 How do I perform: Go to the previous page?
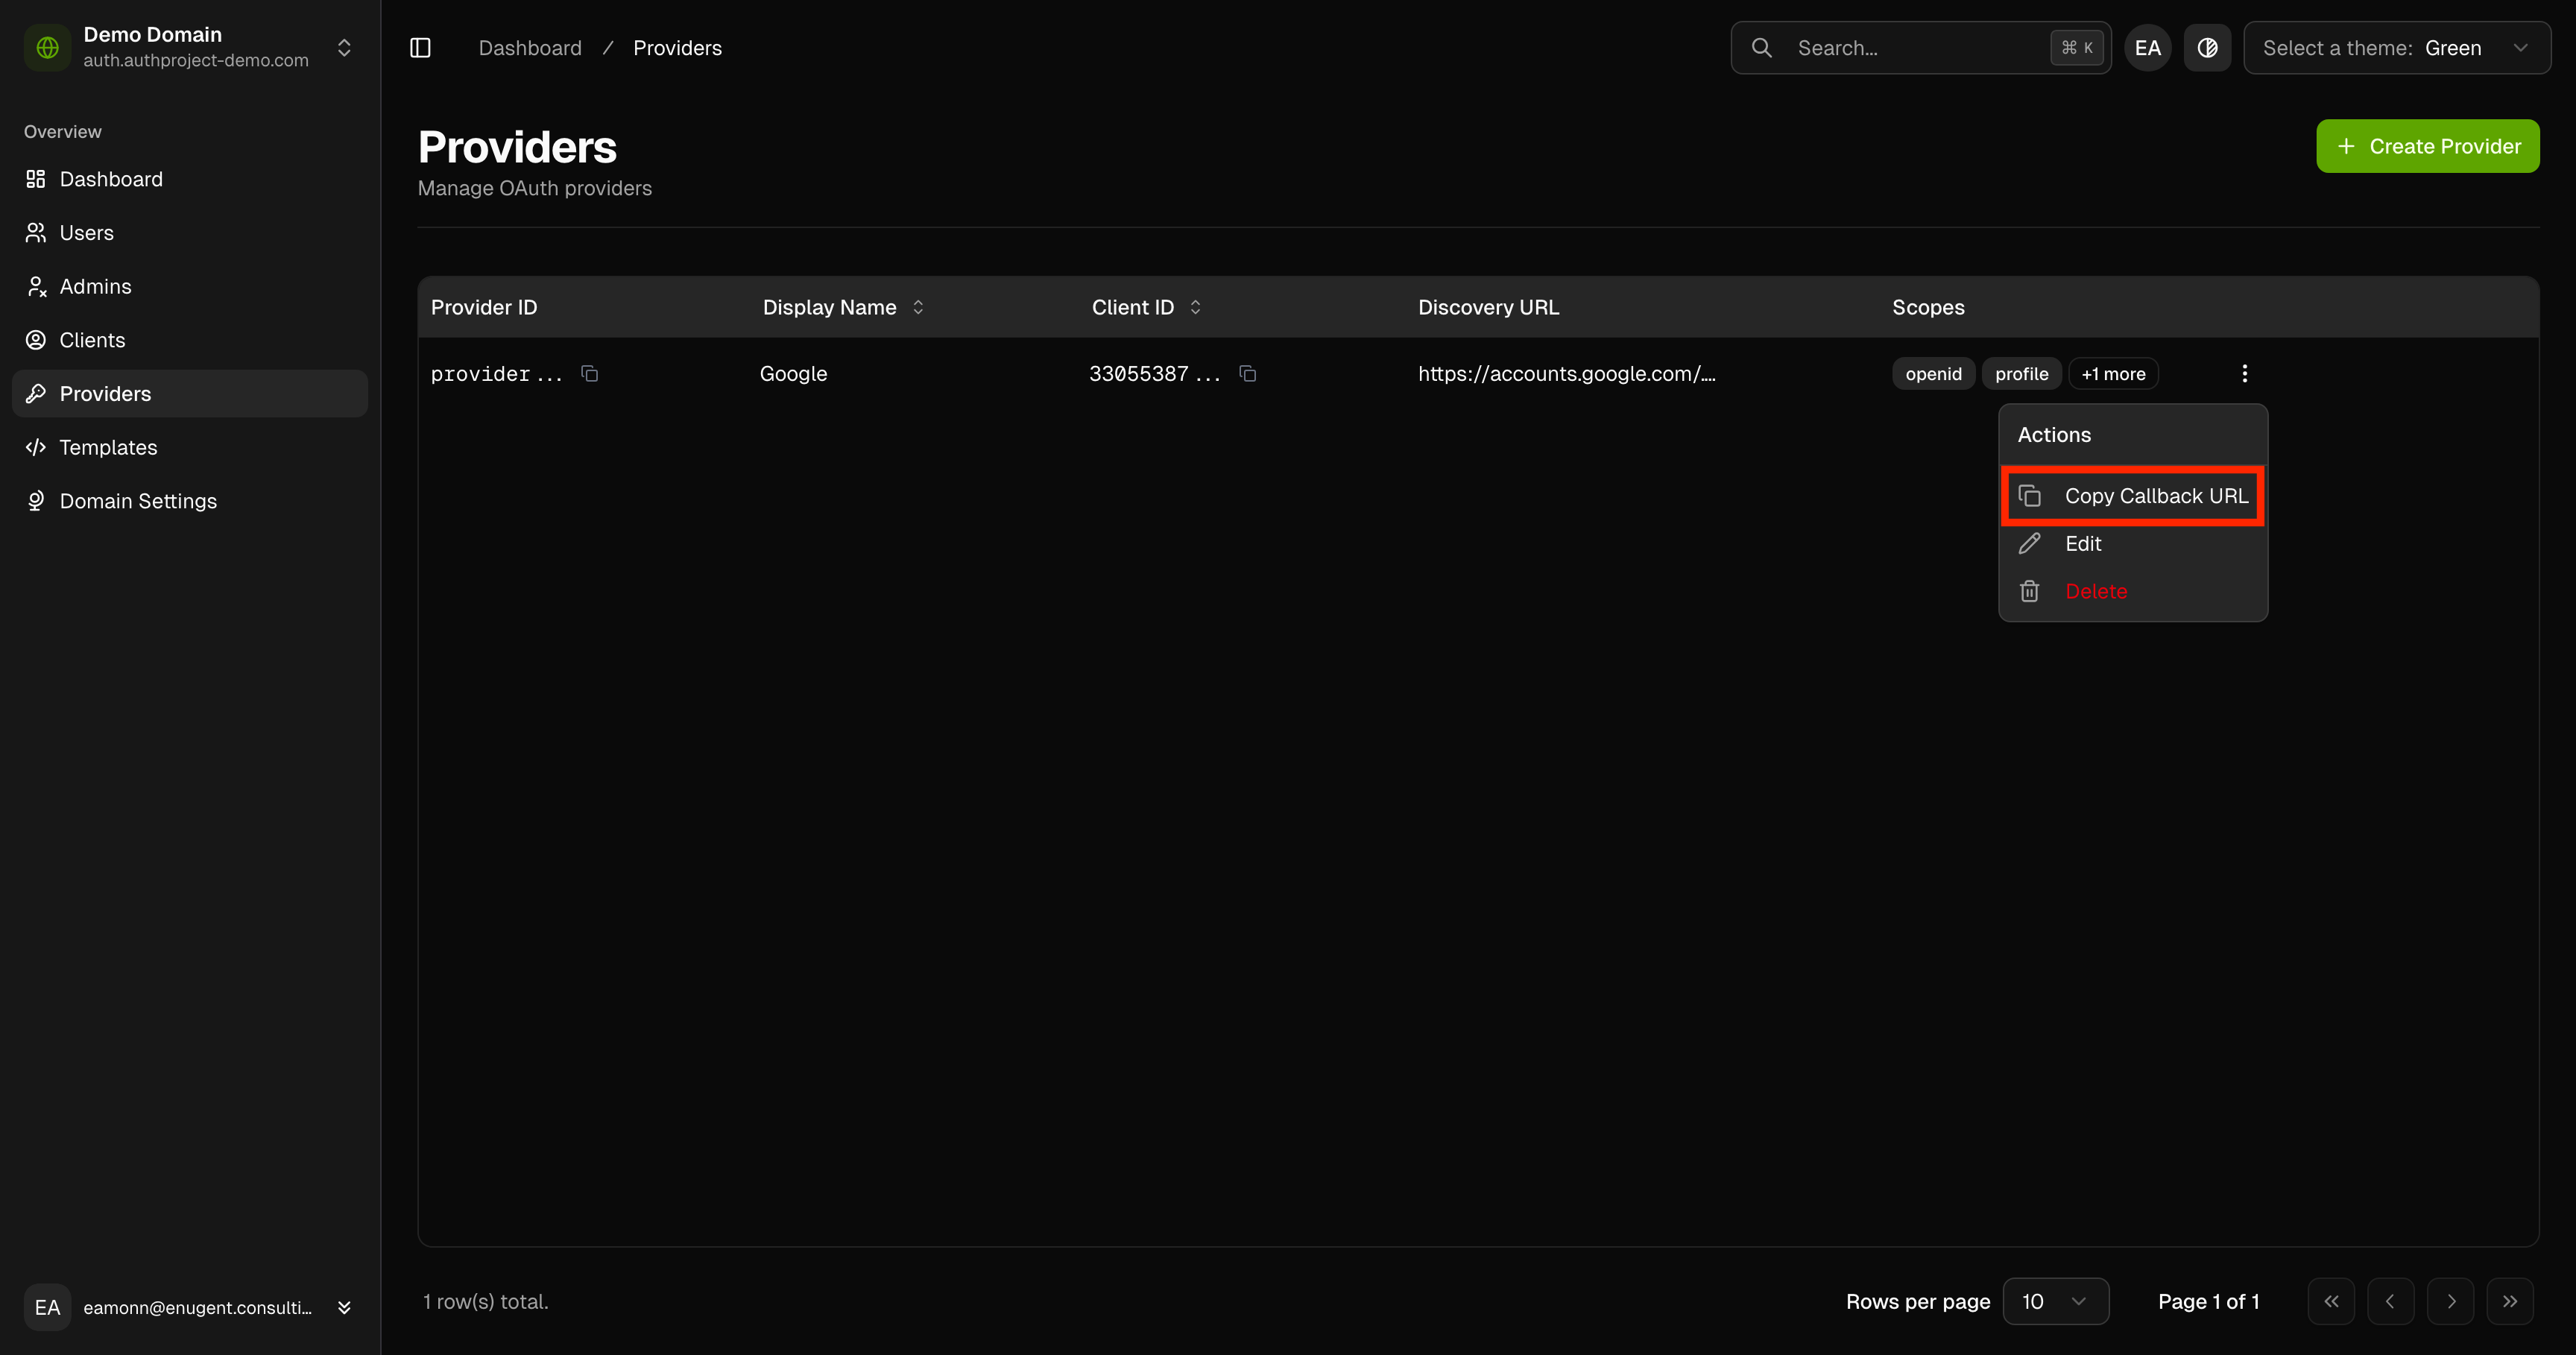coord(2390,1301)
